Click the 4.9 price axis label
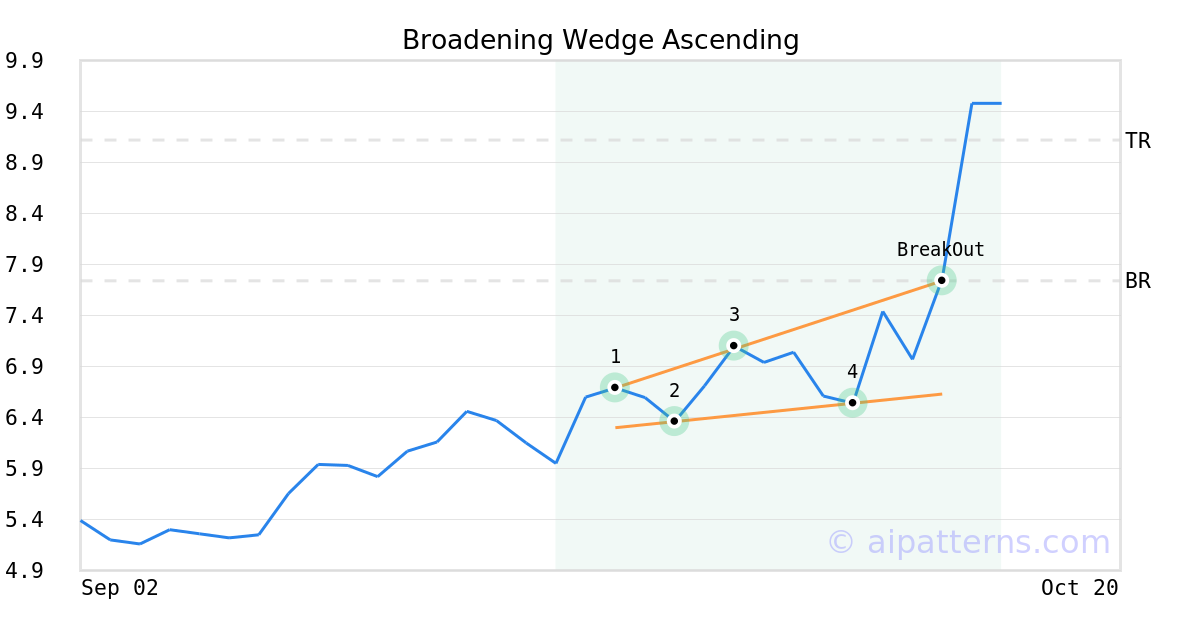 (24, 571)
